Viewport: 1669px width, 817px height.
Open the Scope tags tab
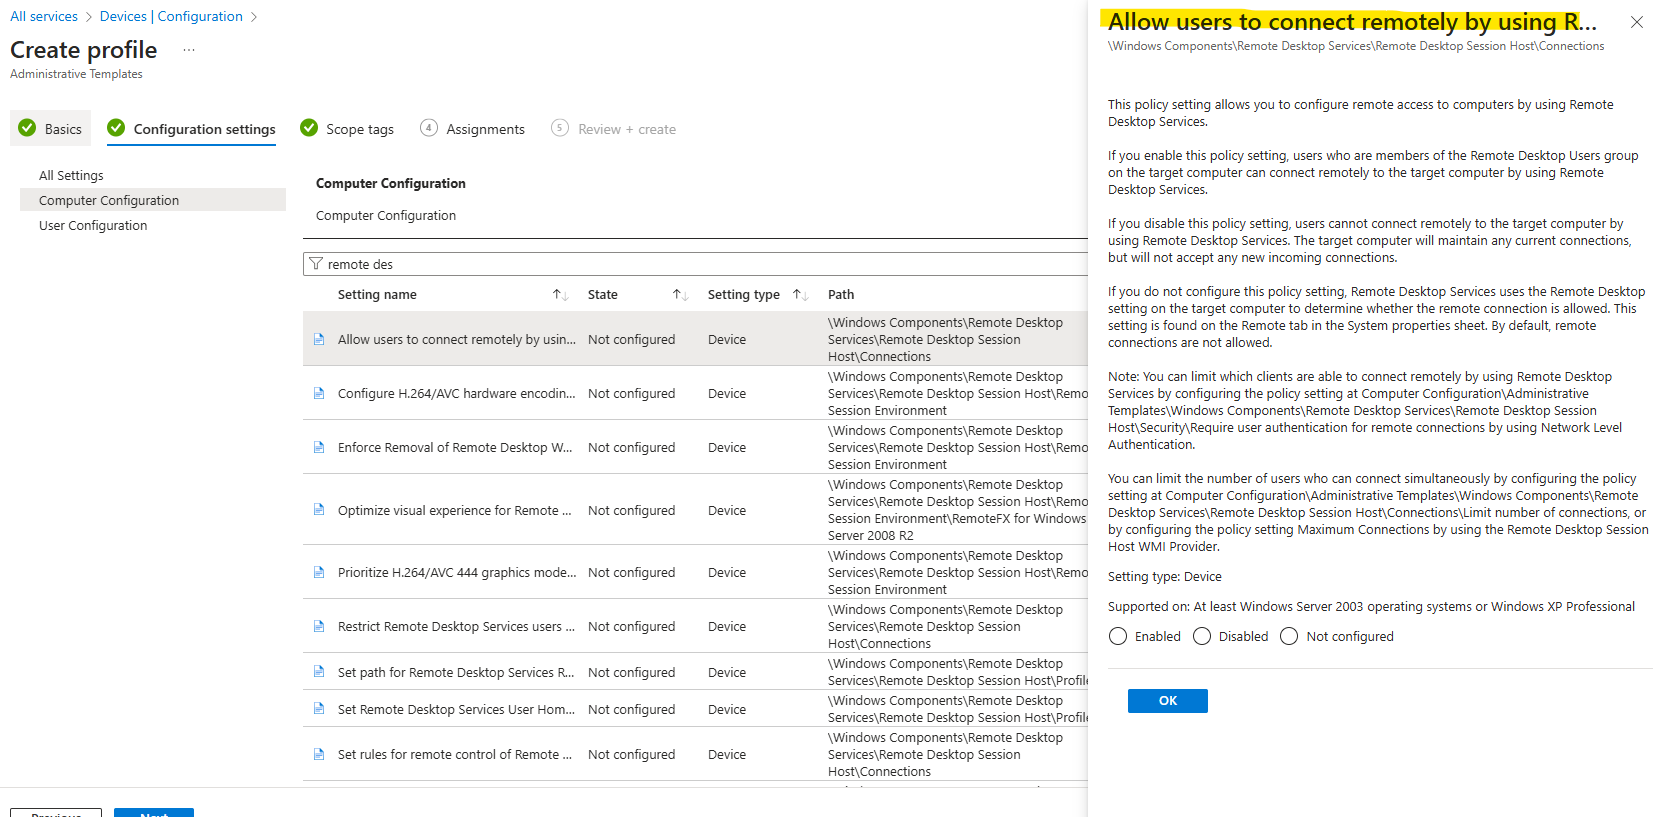pos(347,129)
